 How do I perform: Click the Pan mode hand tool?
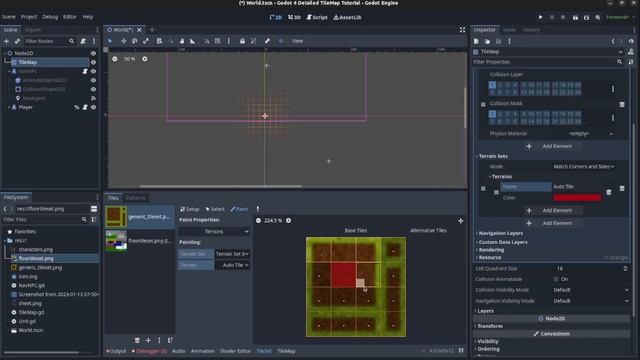[x=182, y=41]
